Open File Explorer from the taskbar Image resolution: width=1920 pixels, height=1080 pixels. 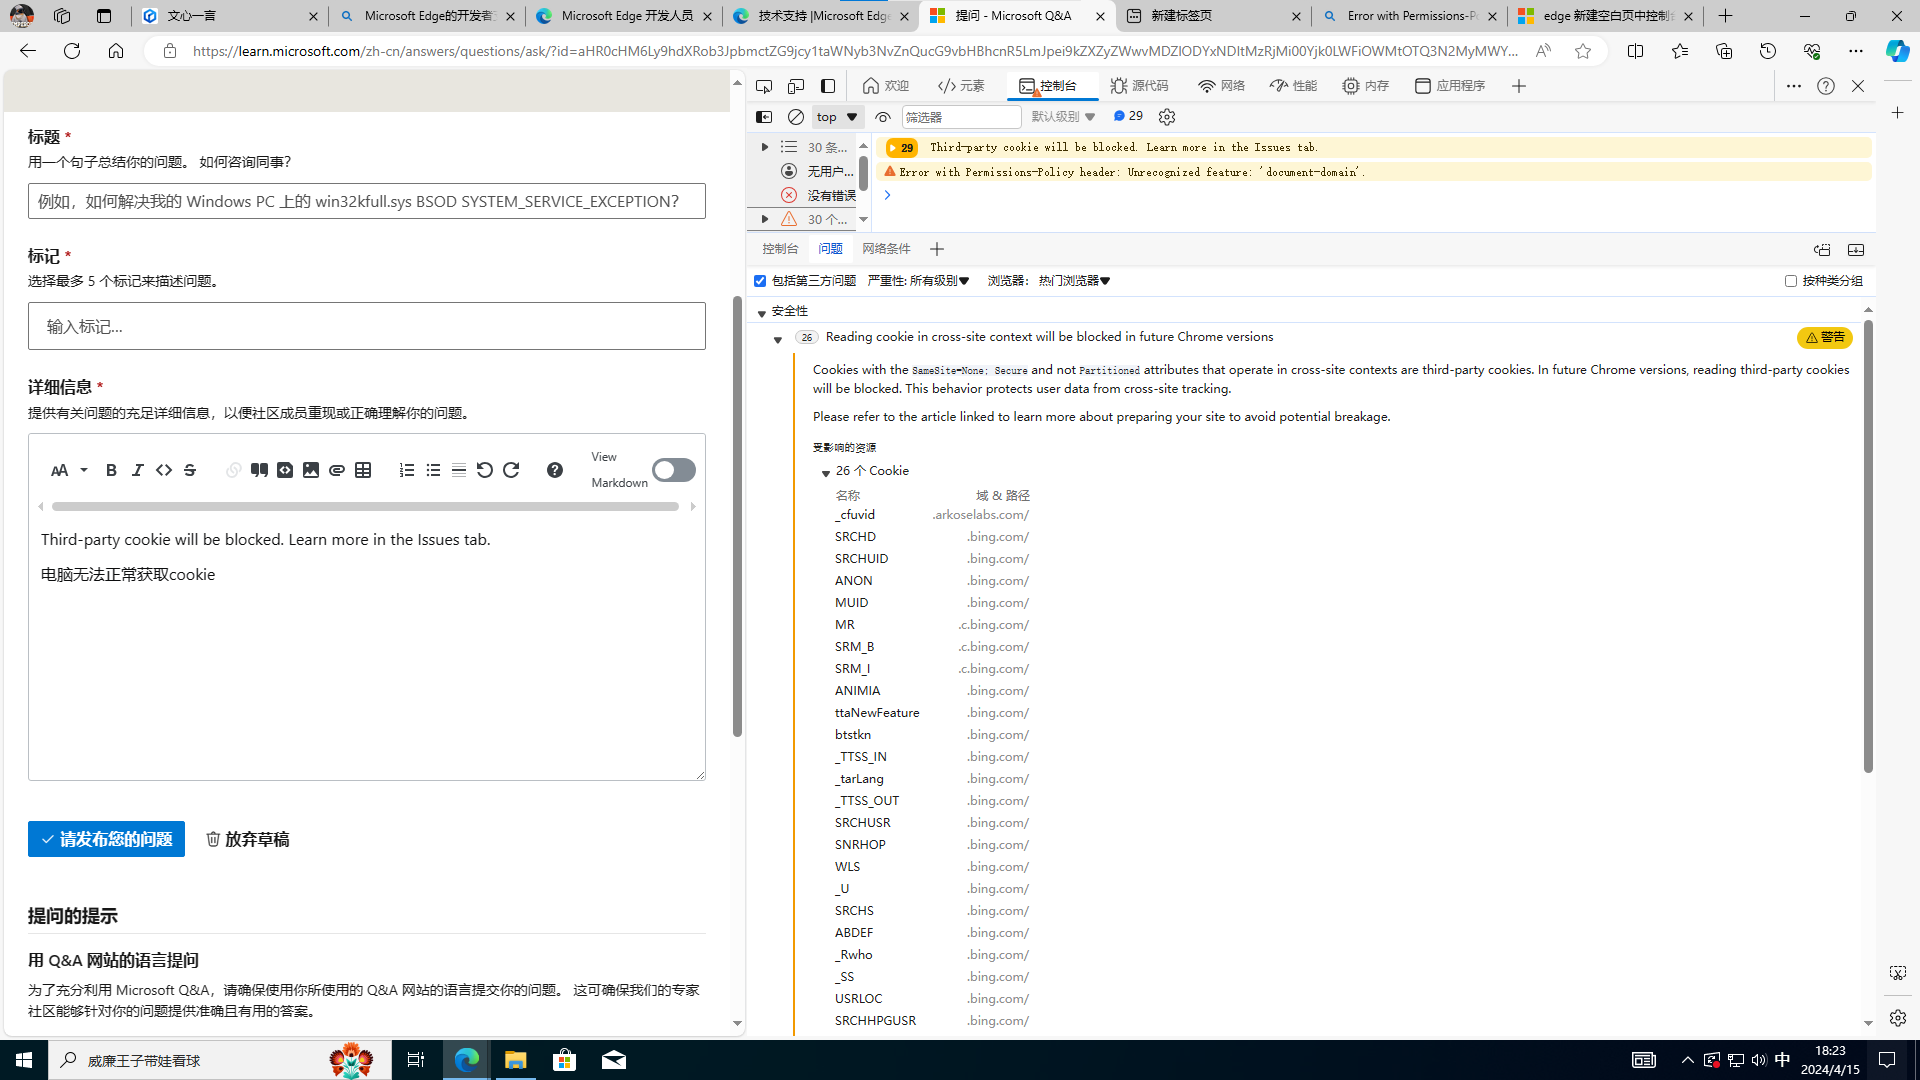coord(515,1060)
